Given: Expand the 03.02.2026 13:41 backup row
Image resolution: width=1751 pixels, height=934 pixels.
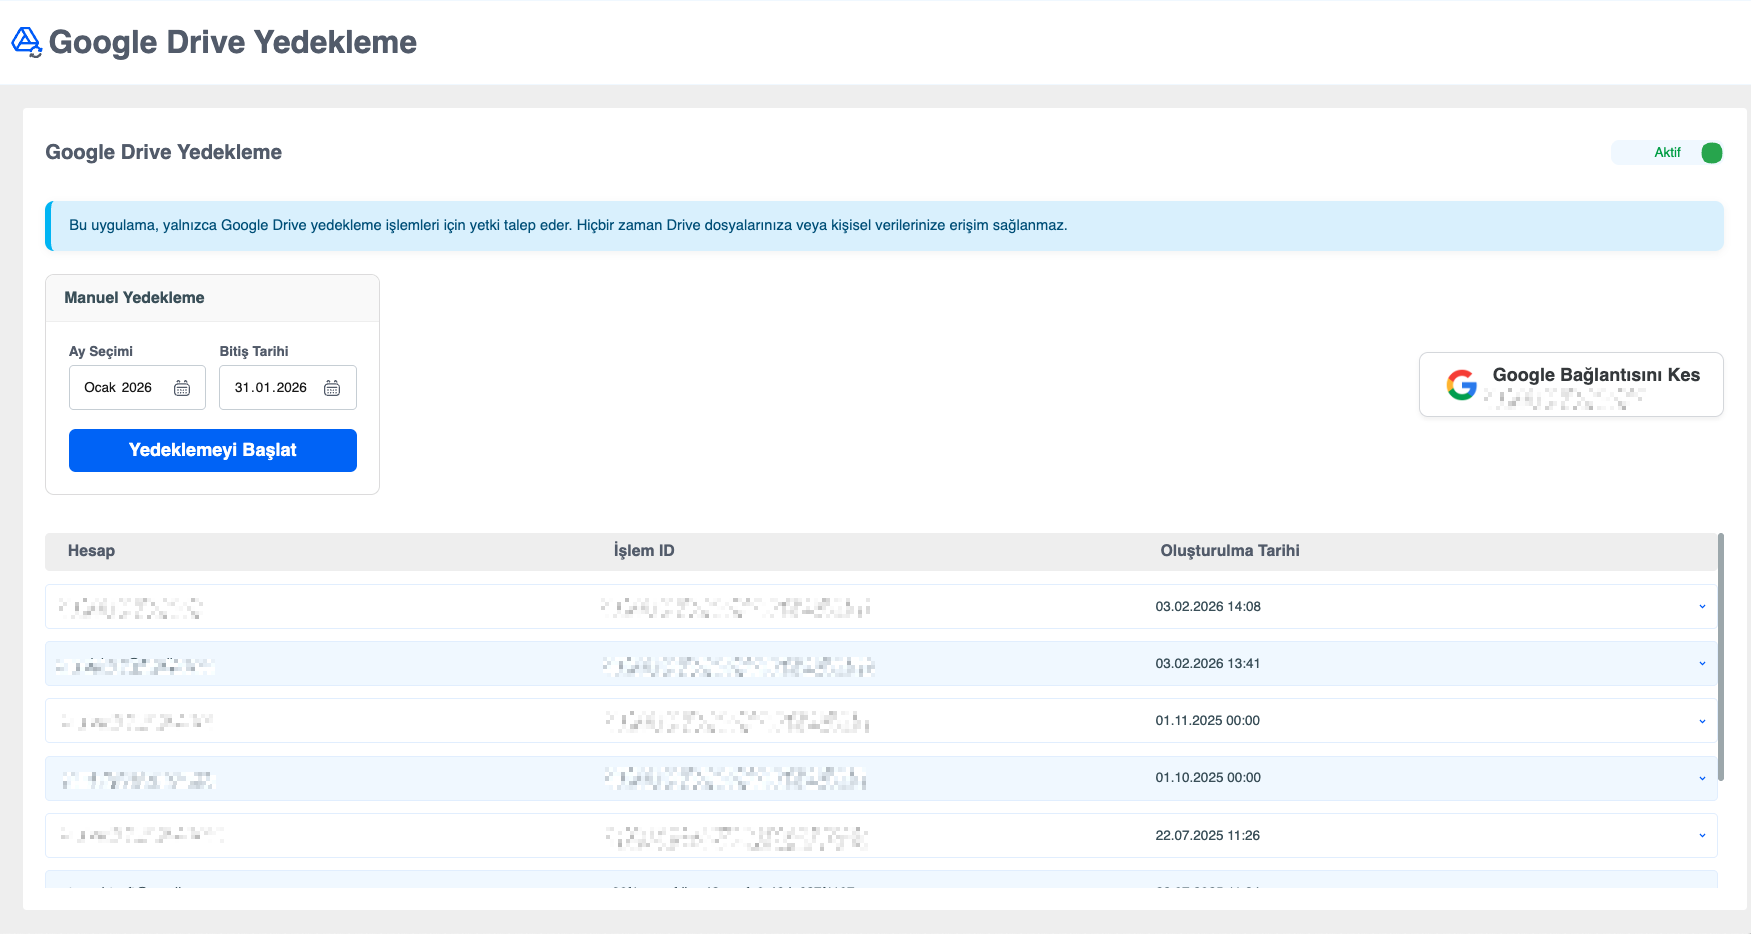Looking at the screenshot, I should pyautogui.click(x=1702, y=664).
